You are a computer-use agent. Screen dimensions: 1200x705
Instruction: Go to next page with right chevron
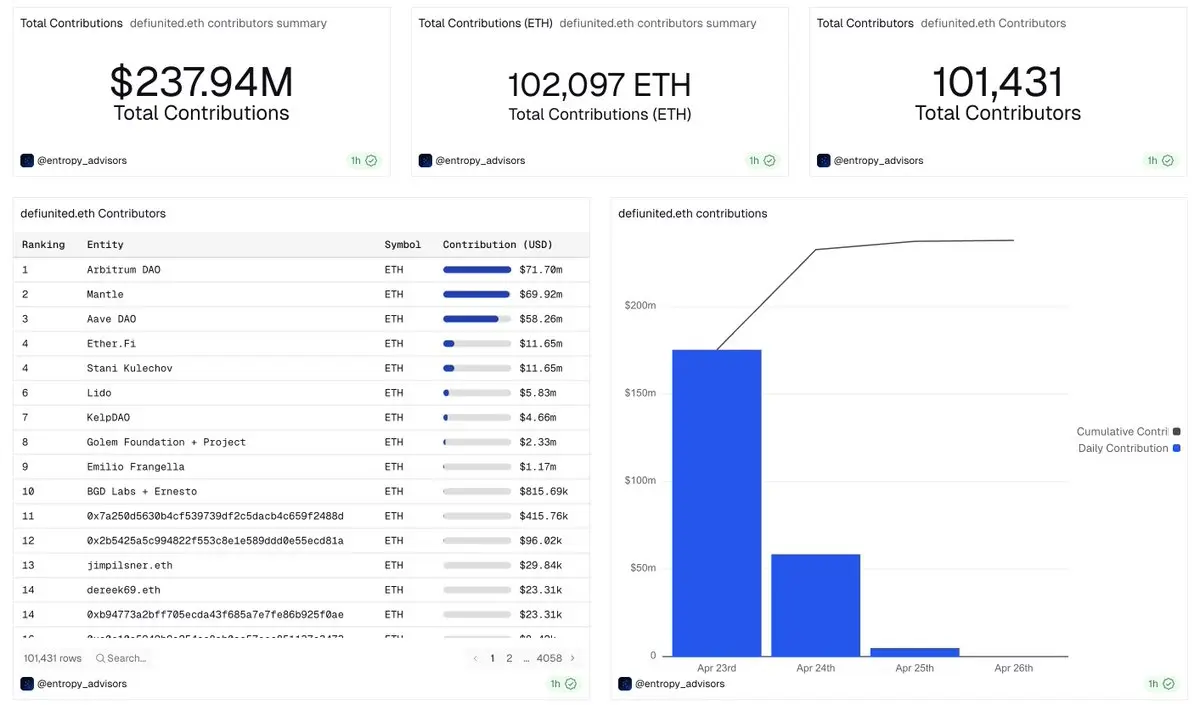pyautogui.click(x=573, y=658)
